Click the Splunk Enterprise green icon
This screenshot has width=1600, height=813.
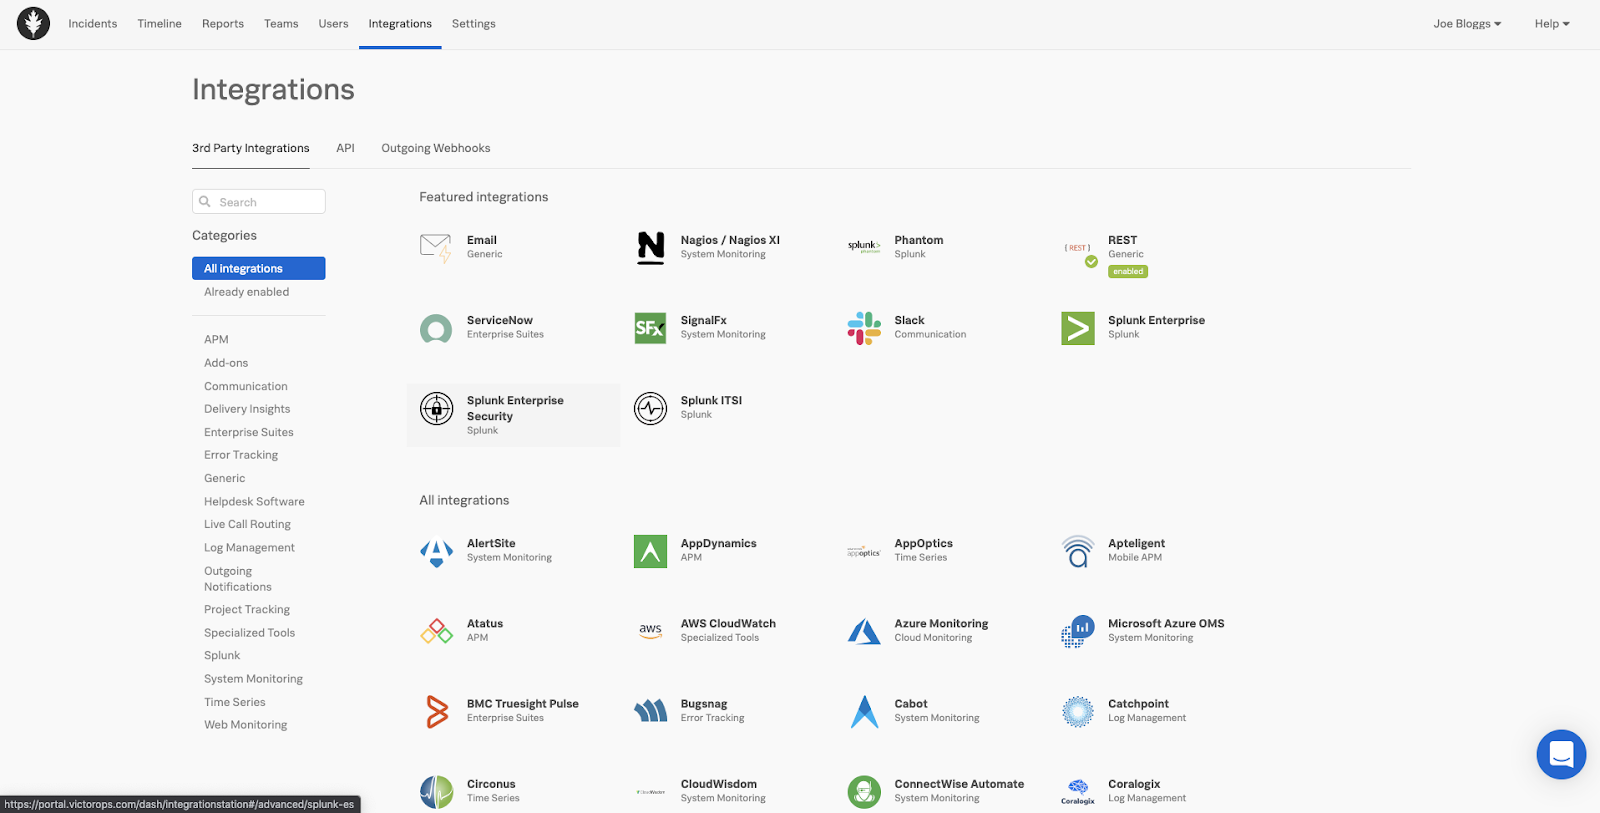tap(1078, 328)
